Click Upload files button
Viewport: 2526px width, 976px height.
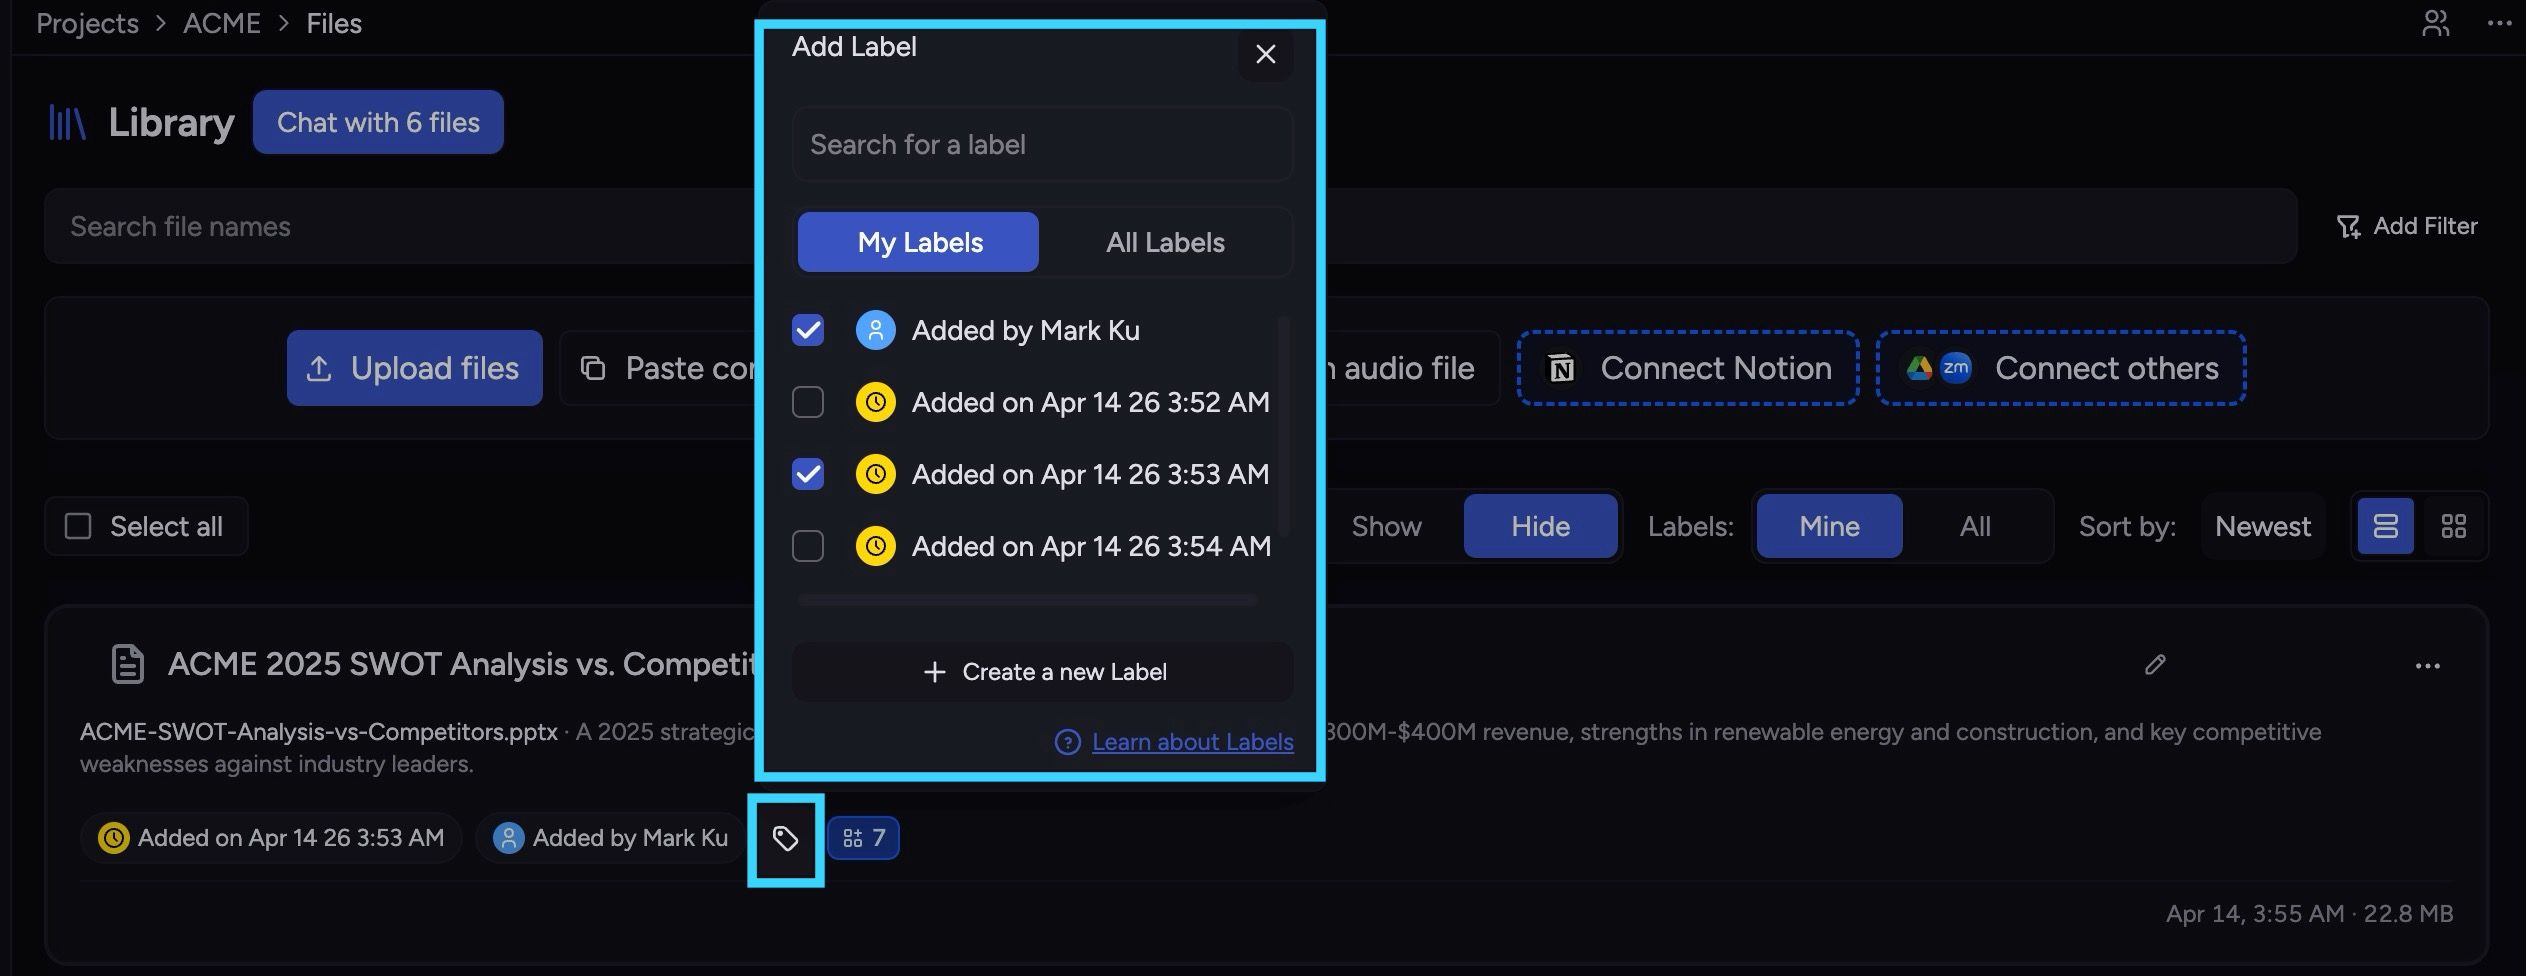[x=414, y=368]
